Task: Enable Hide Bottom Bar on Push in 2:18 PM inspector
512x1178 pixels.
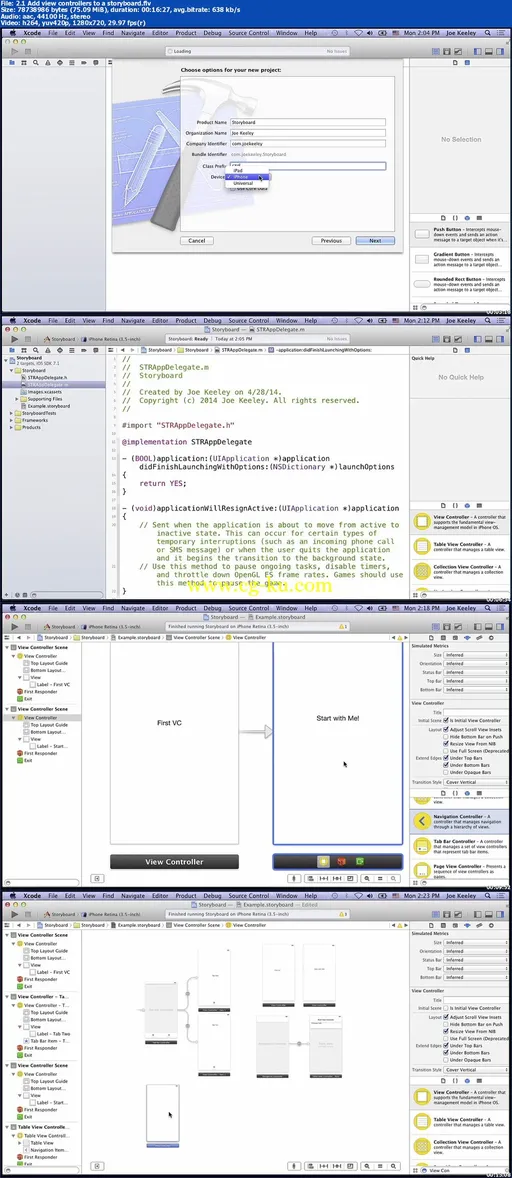Action: pyautogui.click(x=447, y=737)
